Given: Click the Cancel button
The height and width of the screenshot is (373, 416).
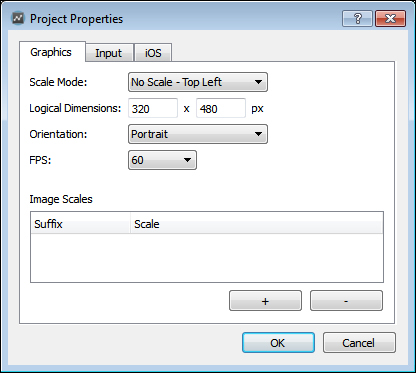Looking at the screenshot, I should tap(359, 343).
